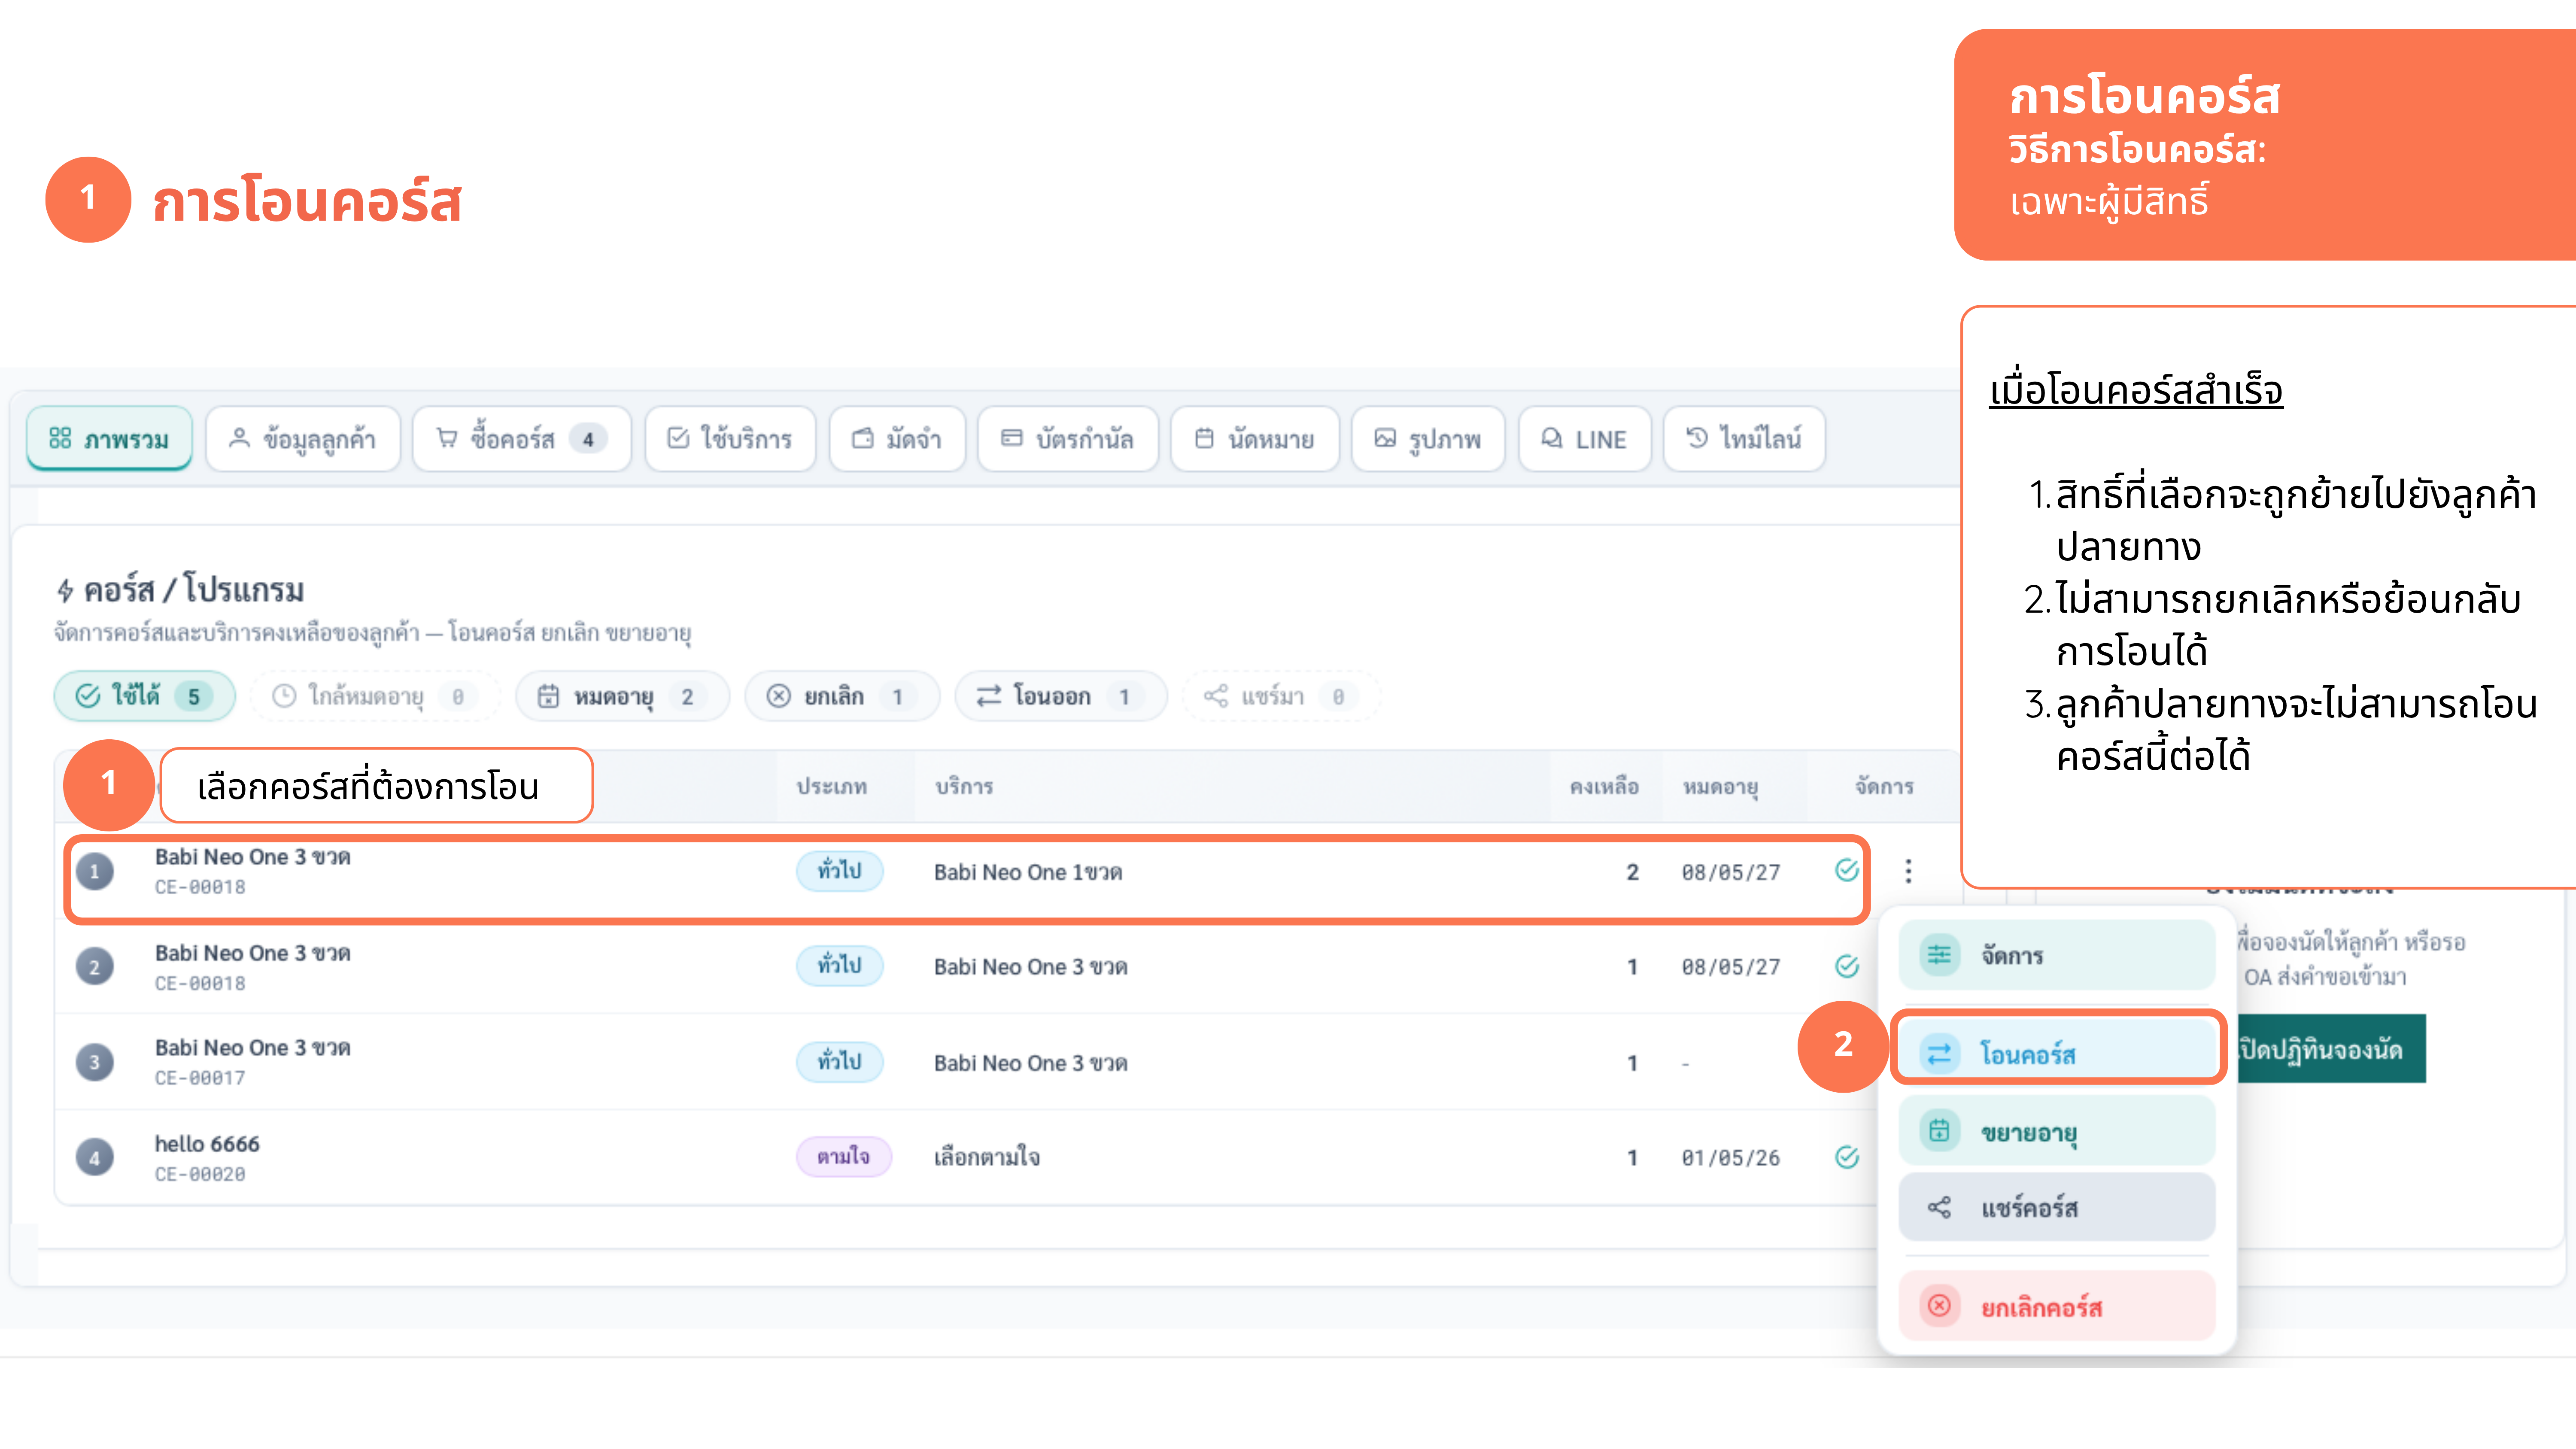Open the three-dot actions menu for row 1
The width and height of the screenshot is (2576, 1449).
pyautogui.click(x=1908, y=871)
